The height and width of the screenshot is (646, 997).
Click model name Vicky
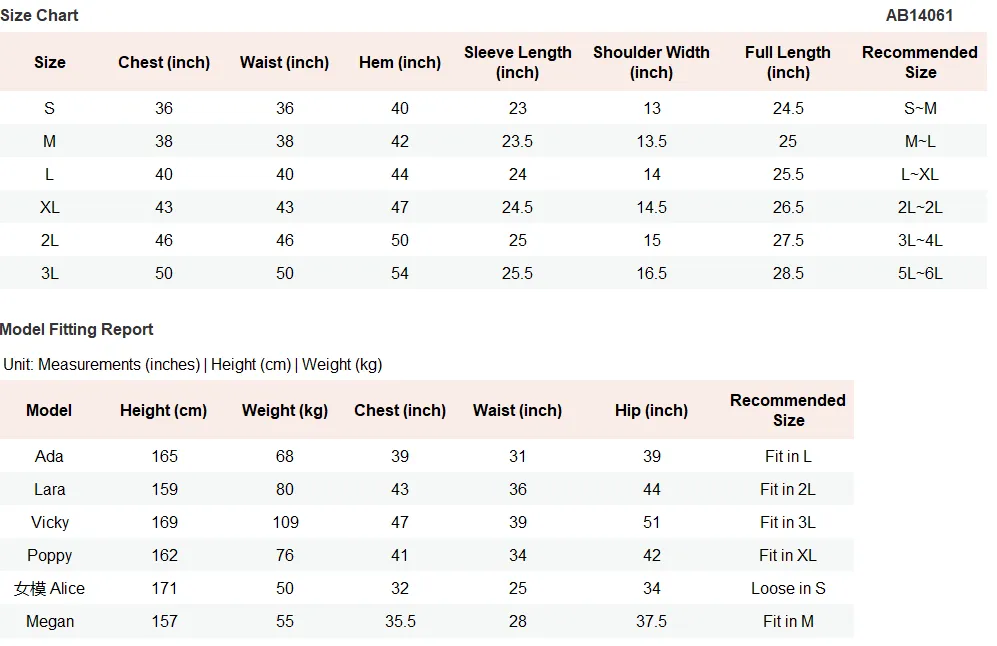coord(50,523)
